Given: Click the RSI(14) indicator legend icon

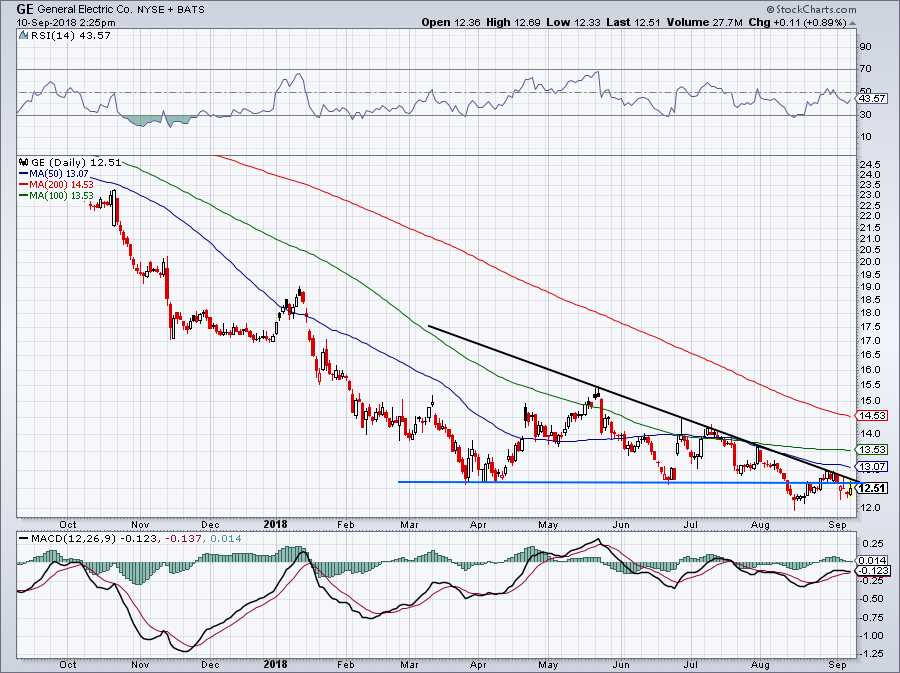Looking at the screenshot, I should pyautogui.click(x=23, y=36).
